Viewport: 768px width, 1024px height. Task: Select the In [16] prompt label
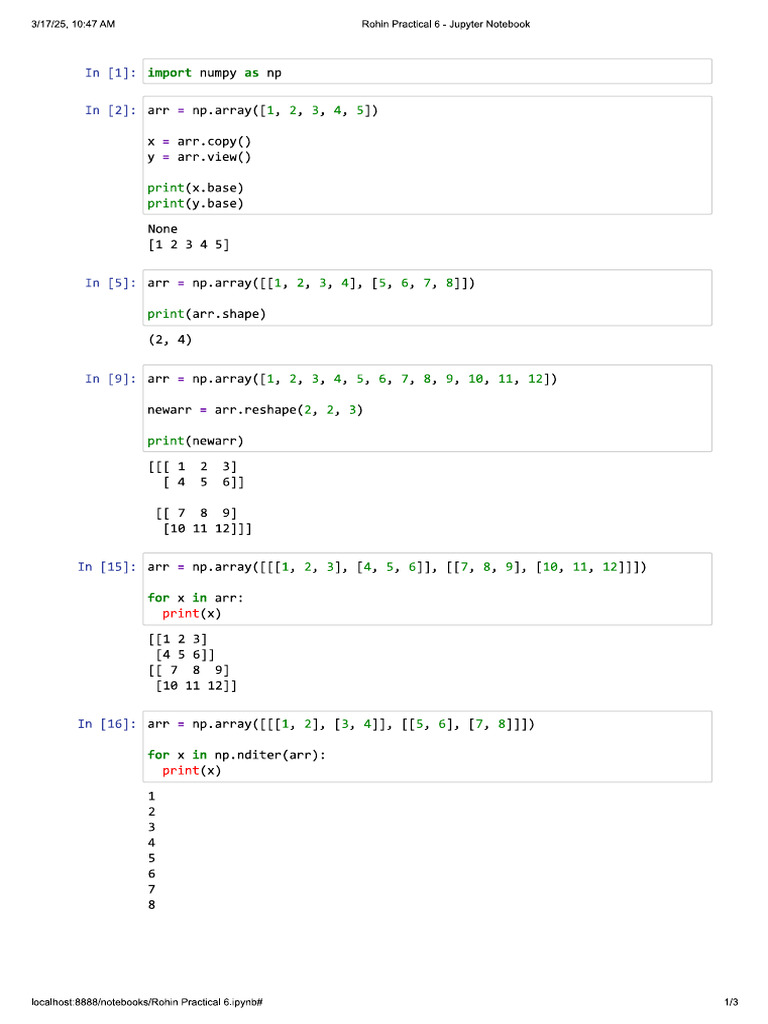[106, 724]
